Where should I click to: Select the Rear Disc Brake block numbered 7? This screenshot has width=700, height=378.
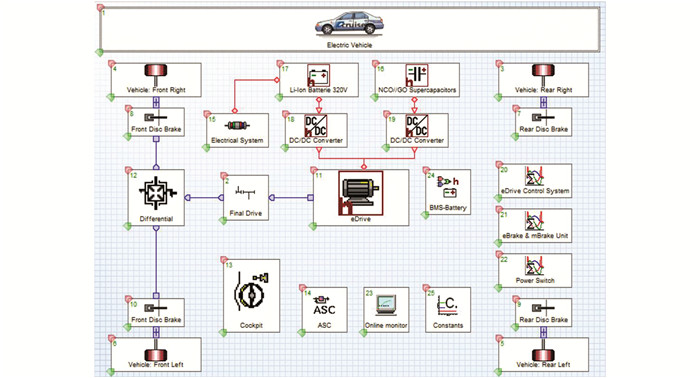tap(543, 122)
